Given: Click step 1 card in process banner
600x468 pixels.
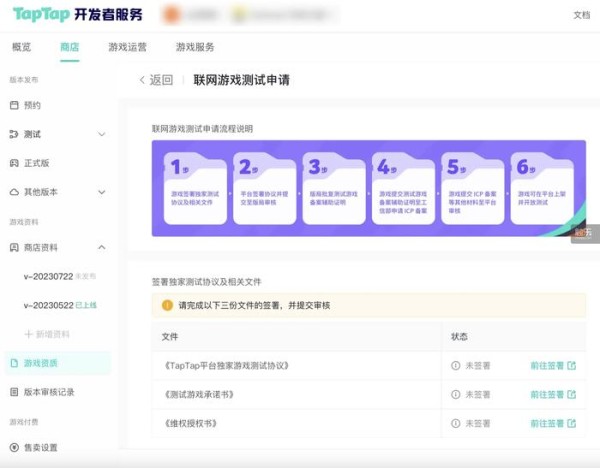Looking at the screenshot, I should coord(195,189).
